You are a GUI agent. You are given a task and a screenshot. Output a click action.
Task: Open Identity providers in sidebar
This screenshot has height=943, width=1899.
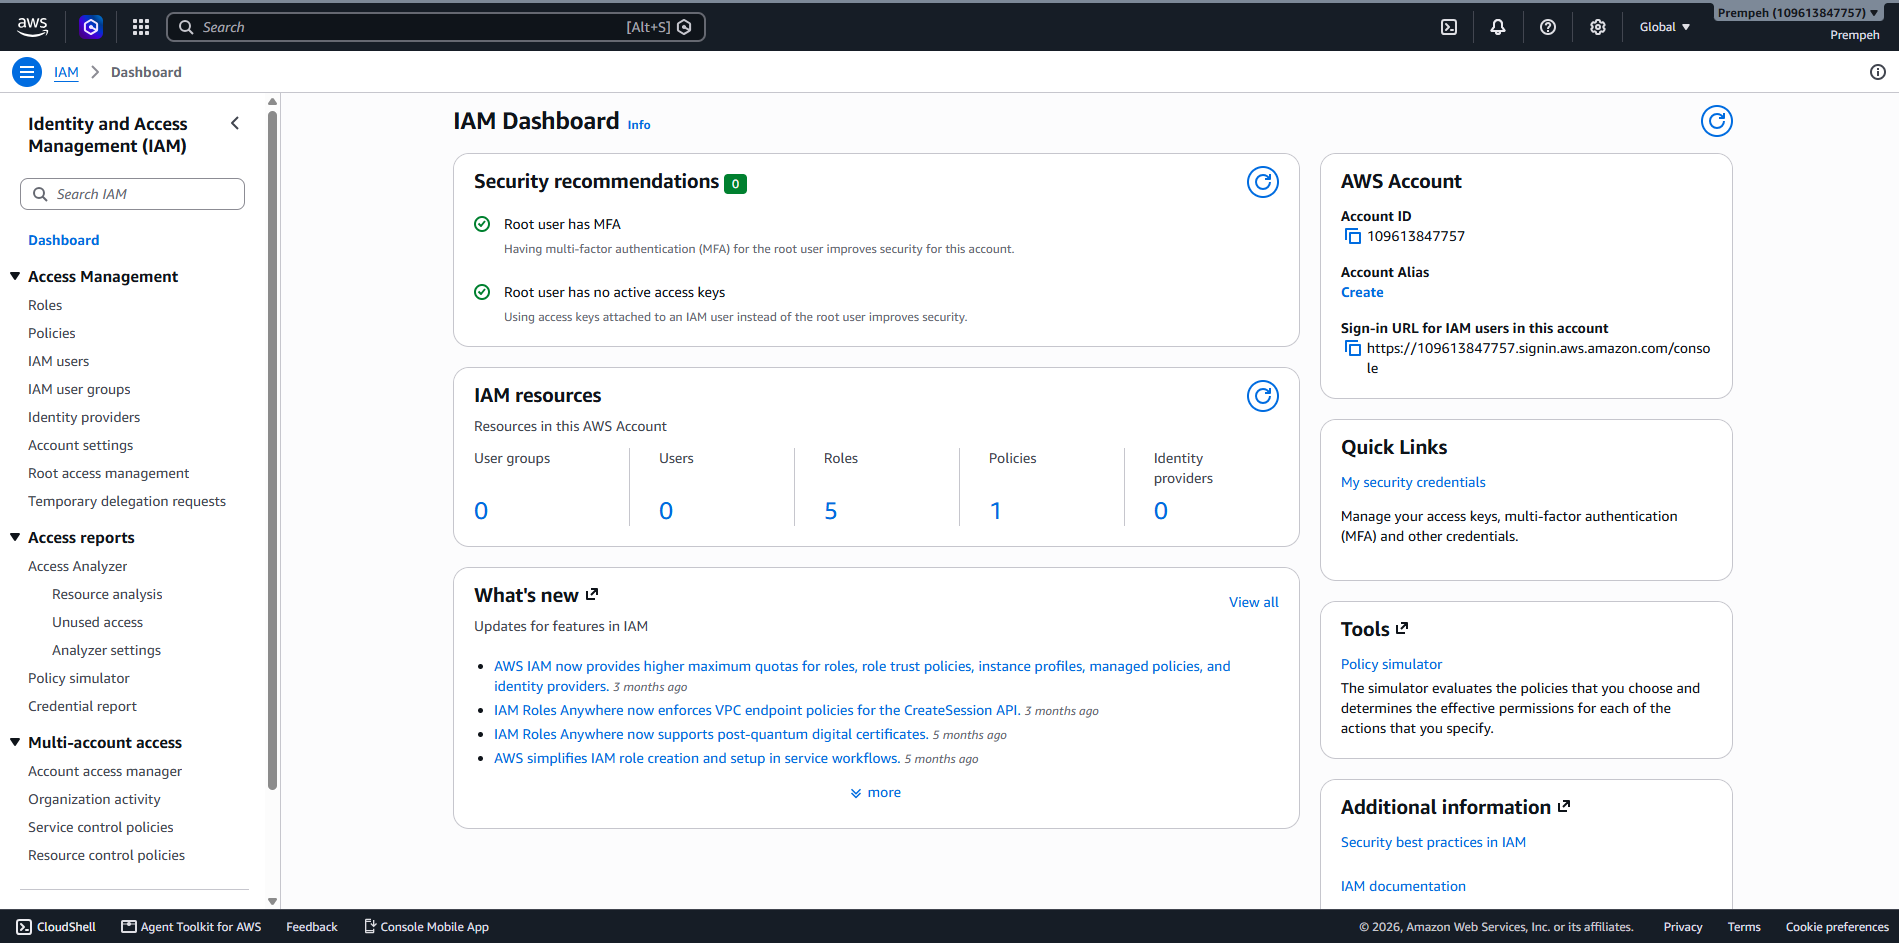pos(84,417)
